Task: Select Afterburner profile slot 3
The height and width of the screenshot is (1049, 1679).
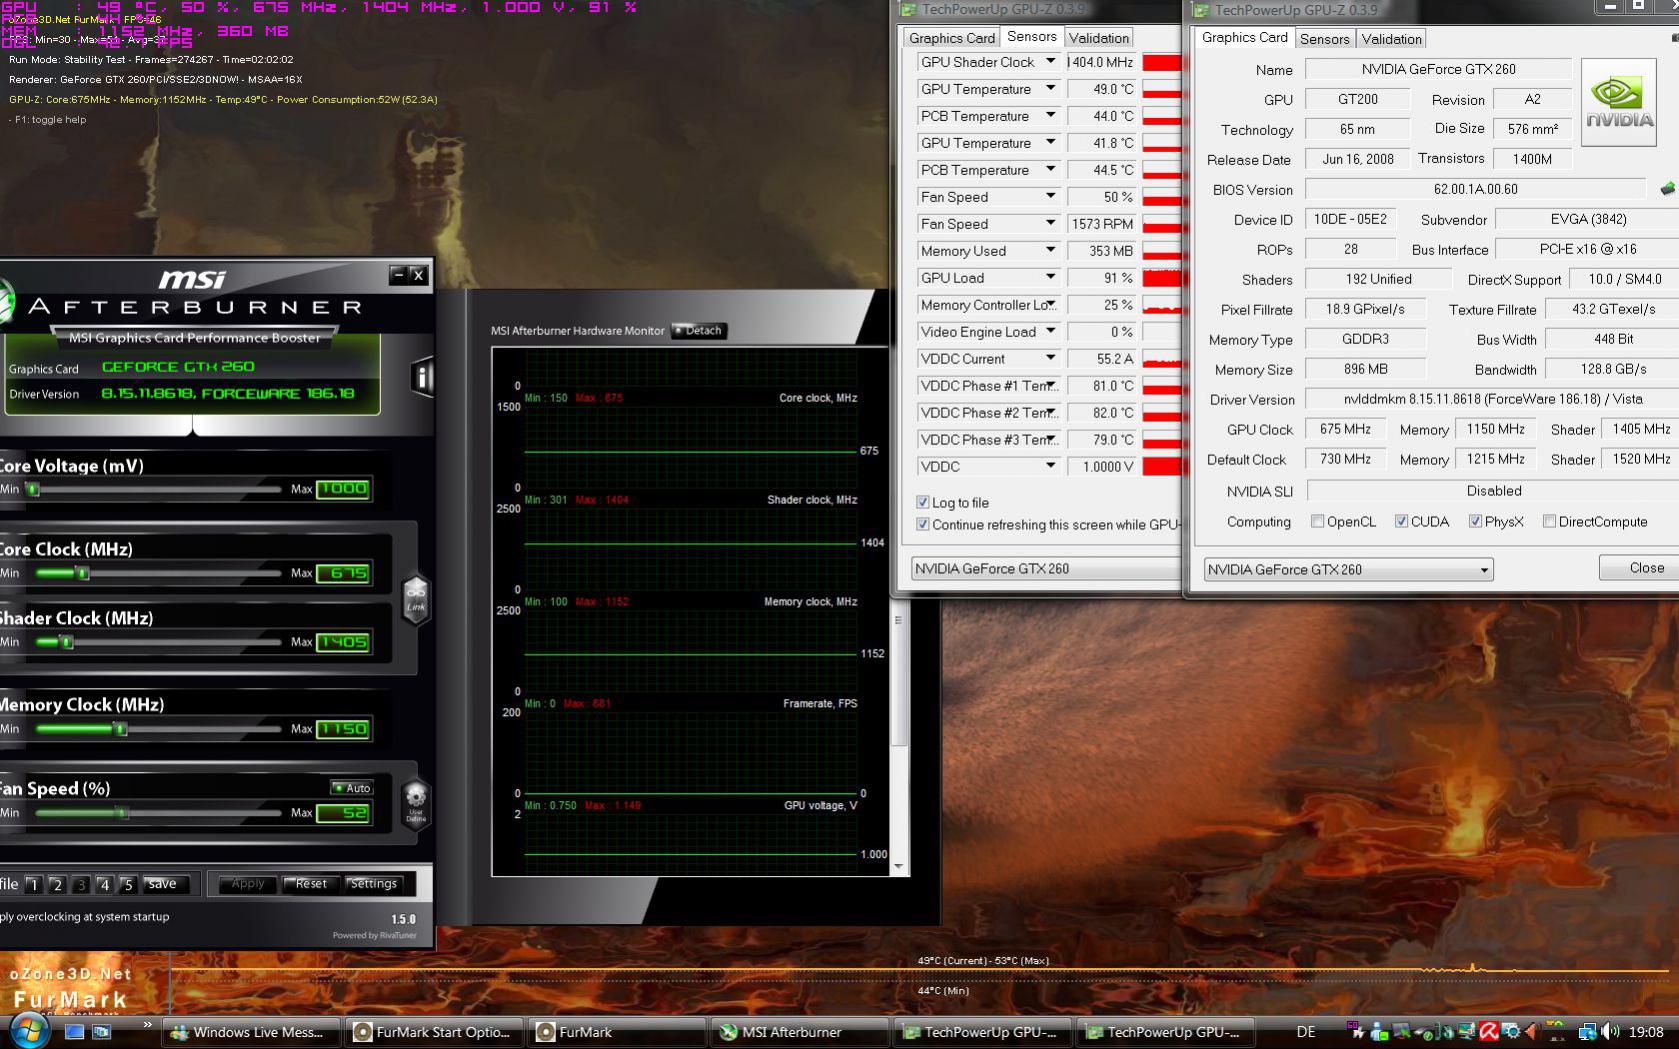Action: [81, 884]
